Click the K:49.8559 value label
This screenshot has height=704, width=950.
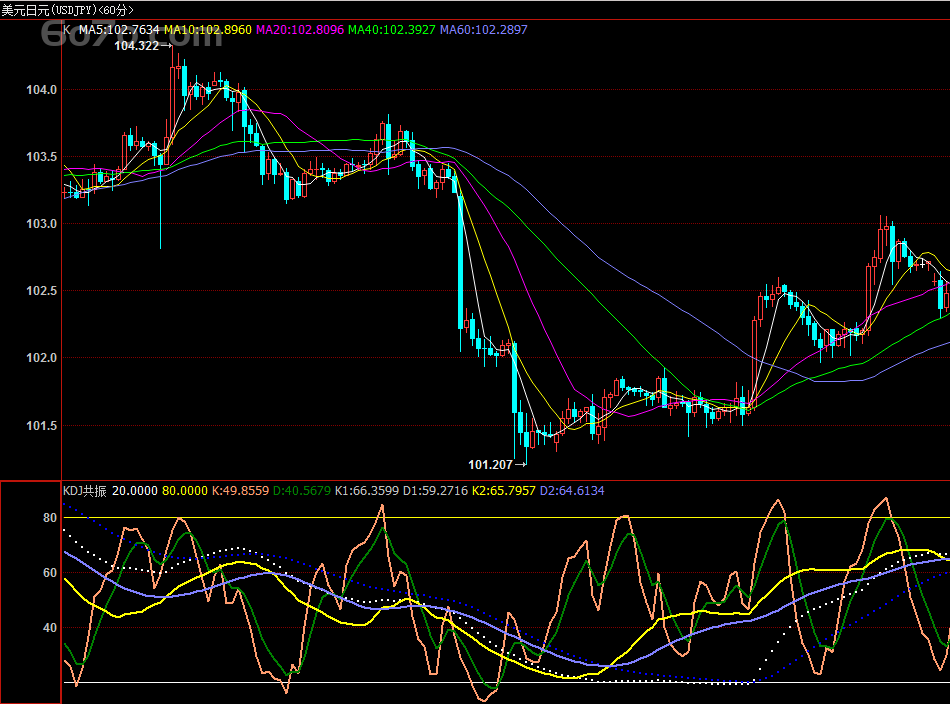point(240,491)
